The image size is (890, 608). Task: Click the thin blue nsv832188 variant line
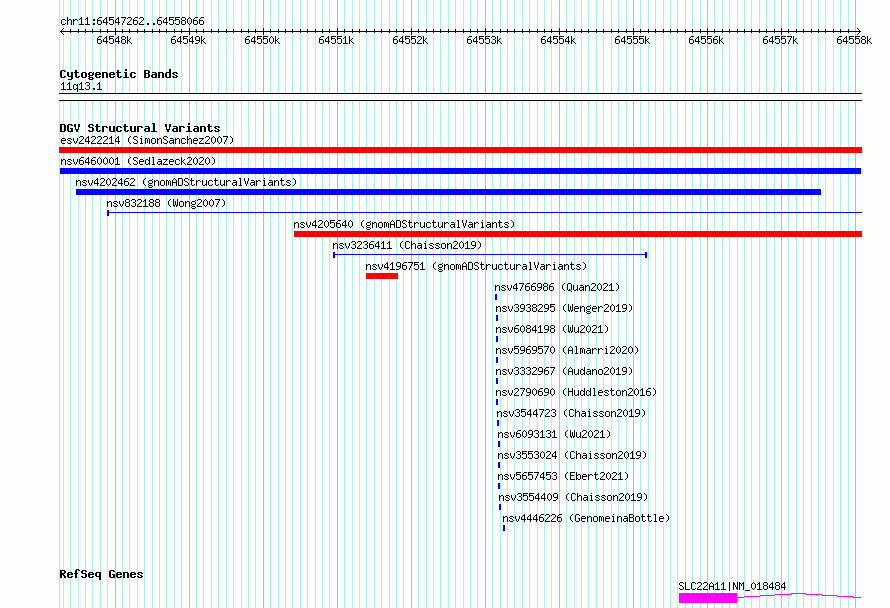click(x=484, y=212)
